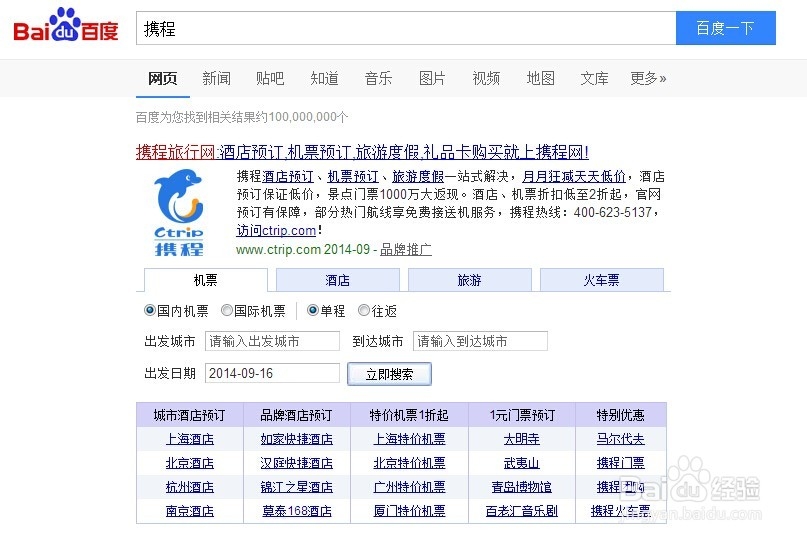Open the 音乐 tab
807x542 pixels.
[378, 78]
